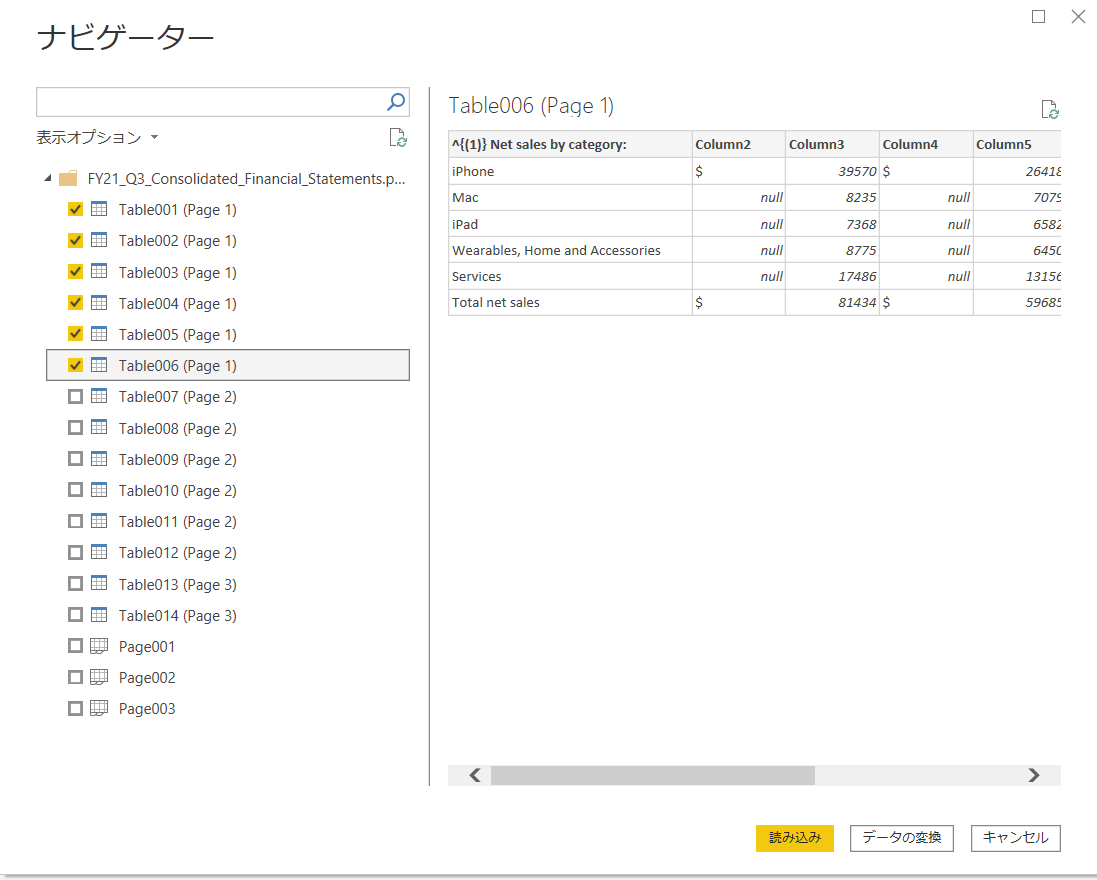Click the page icon for Page002
Screen dimensions: 1097x880
pyautogui.click(x=99, y=677)
